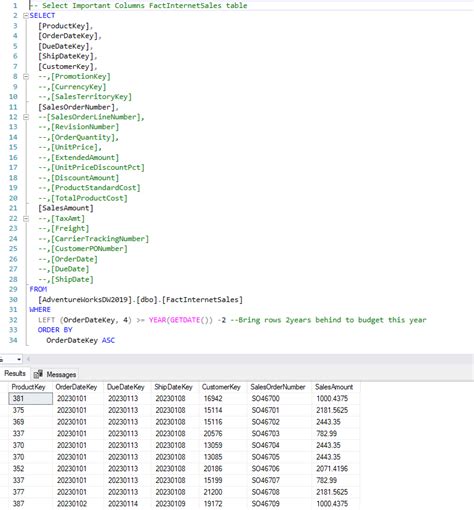Collapse the commented block at SalesOrderLineNumber line

(26, 117)
